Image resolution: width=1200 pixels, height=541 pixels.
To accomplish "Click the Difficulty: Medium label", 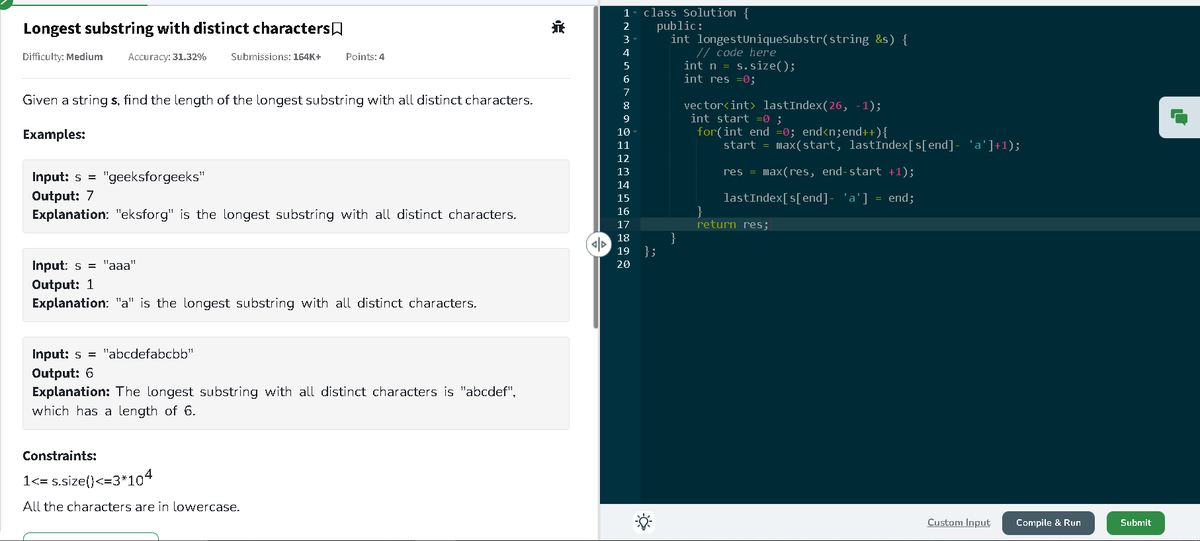I will pyautogui.click(x=62, y=57).
